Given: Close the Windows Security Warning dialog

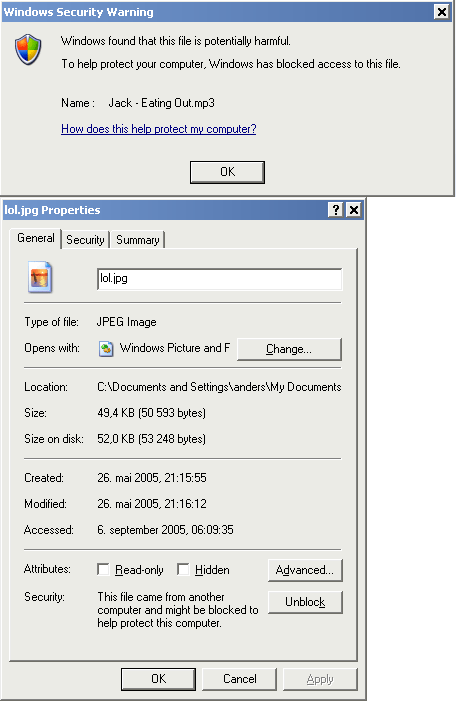Looking at the screenshot, I should click(442, 12).
